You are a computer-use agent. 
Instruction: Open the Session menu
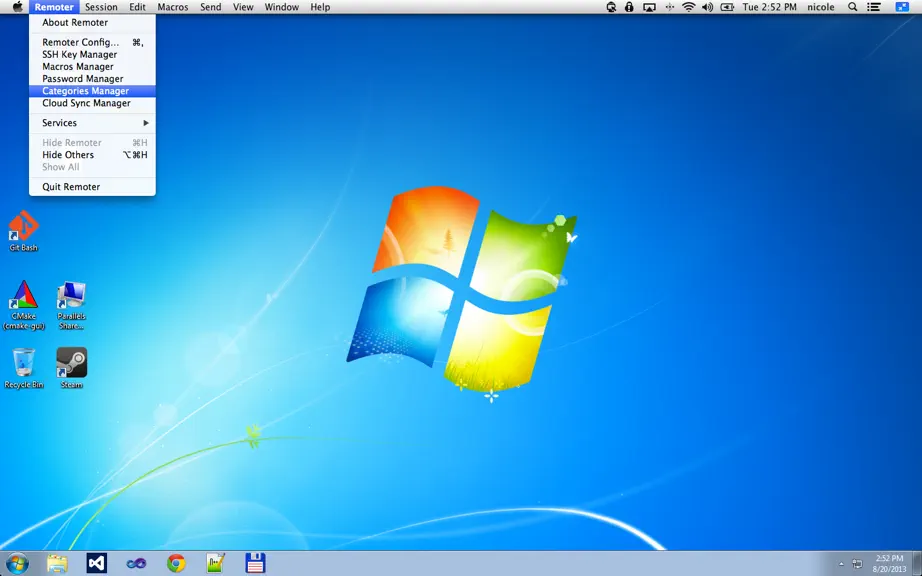click(101, 7)
